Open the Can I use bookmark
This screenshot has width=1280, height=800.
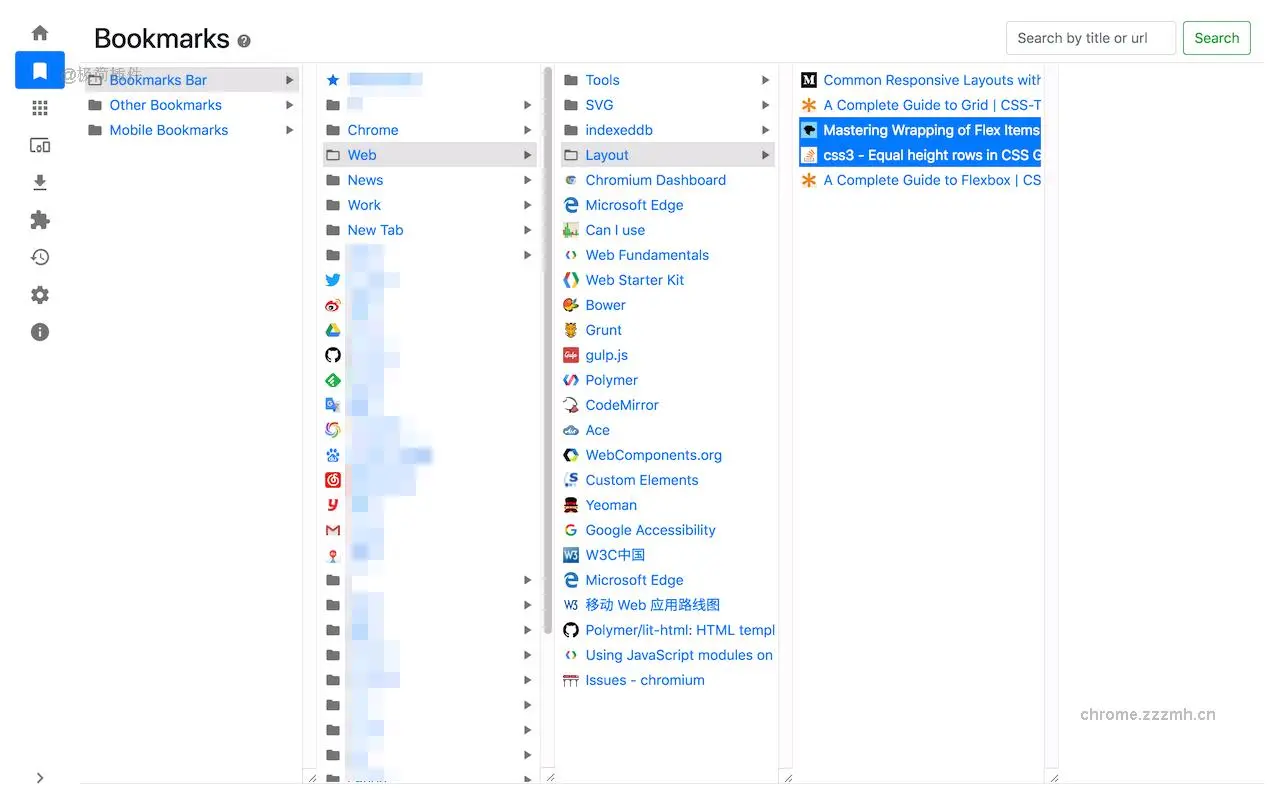point(615,230)
